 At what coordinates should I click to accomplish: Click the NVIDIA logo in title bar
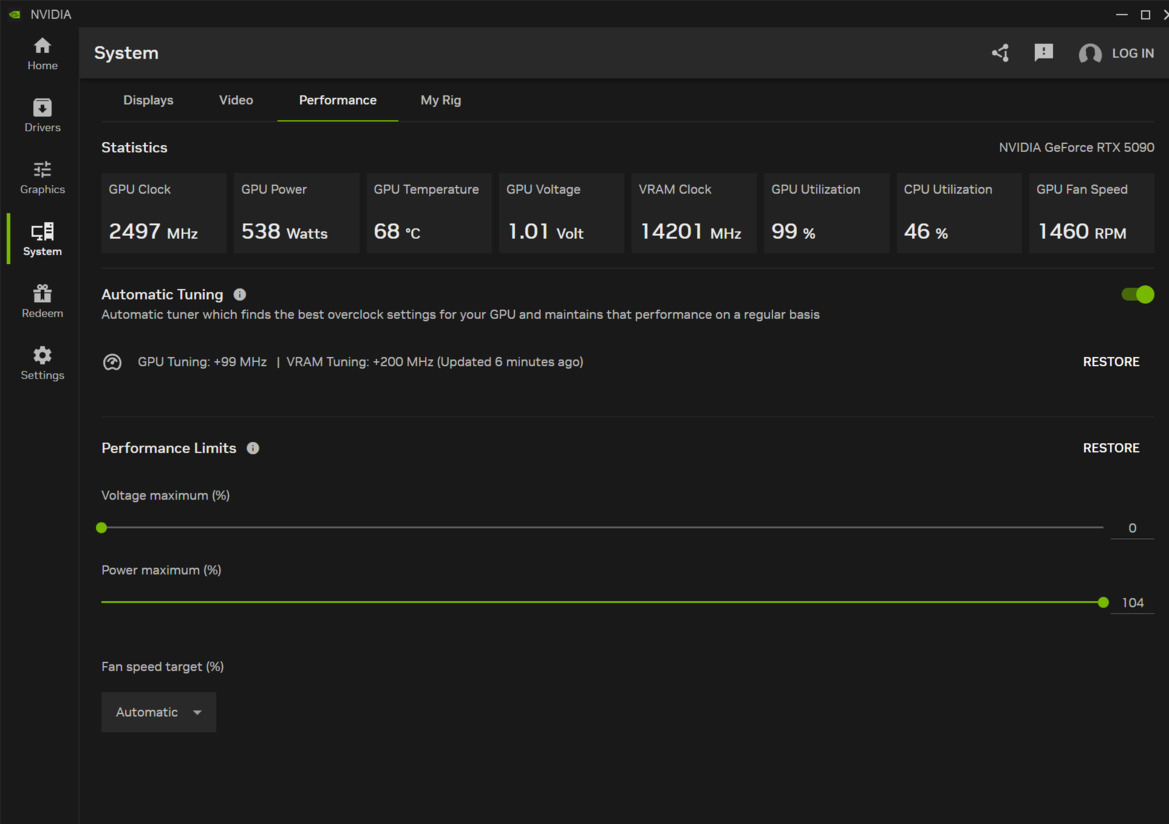tap(15, 14)
